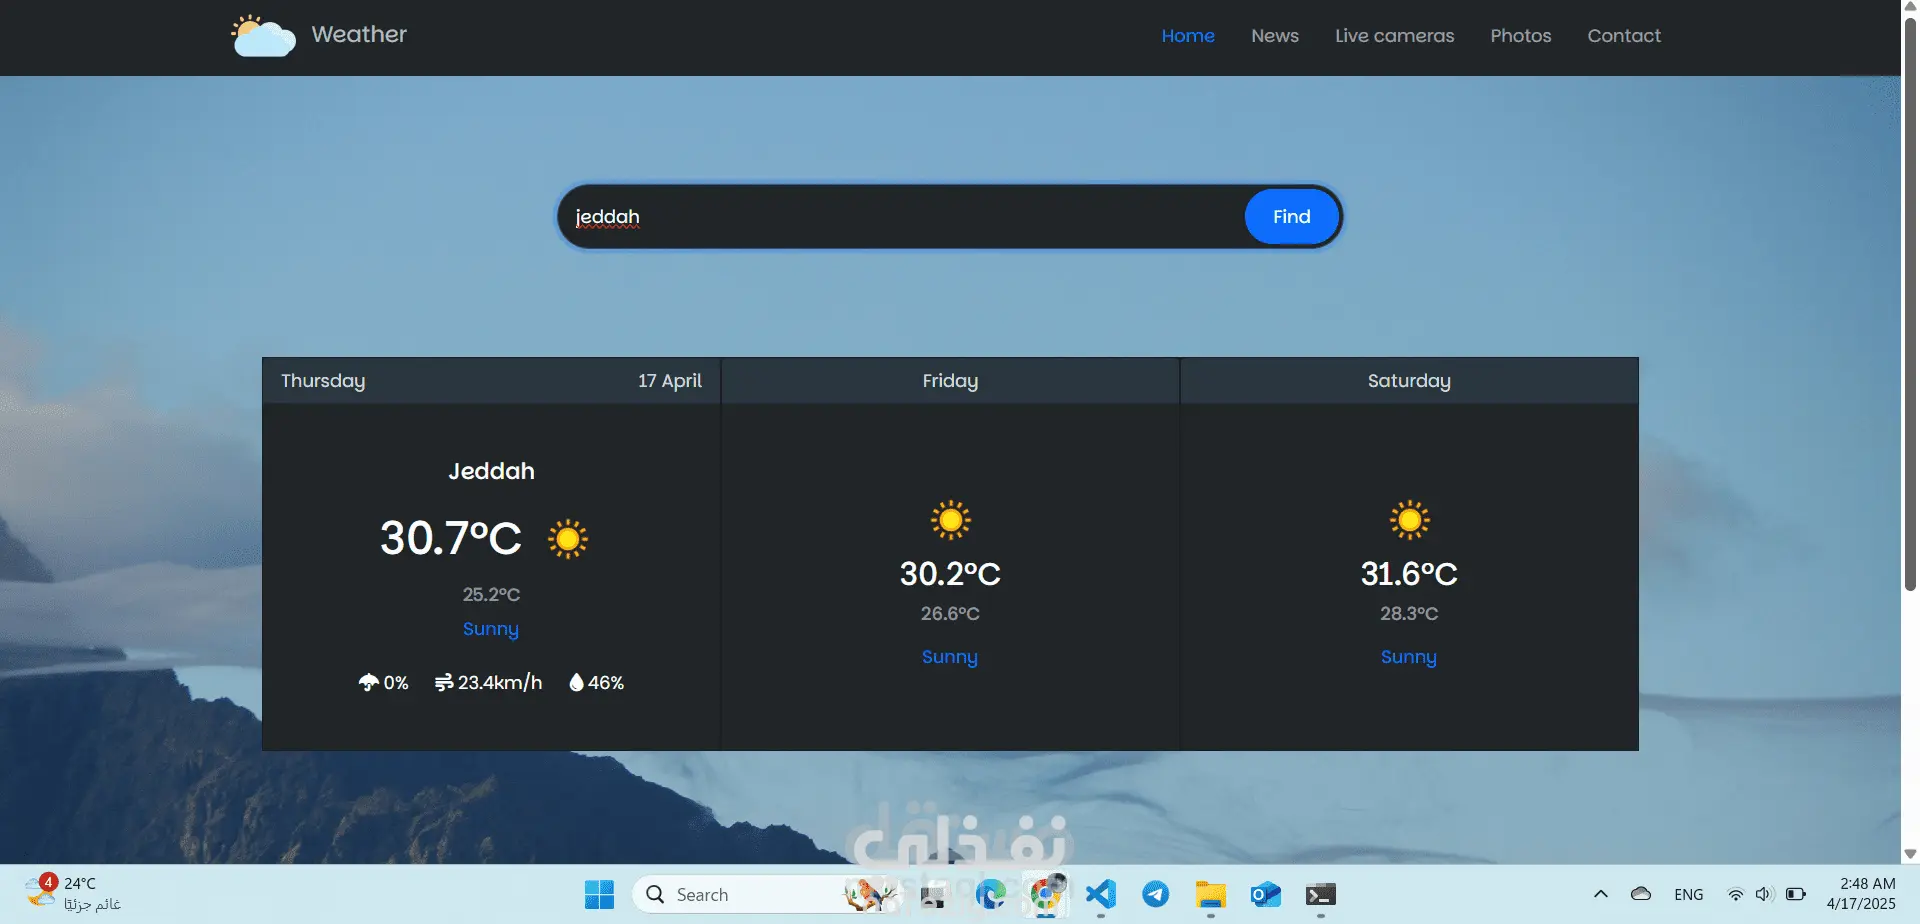Open the Contact nav item
The height and width of the screenshot is (924, 1920).
[x=1624, y=36]
